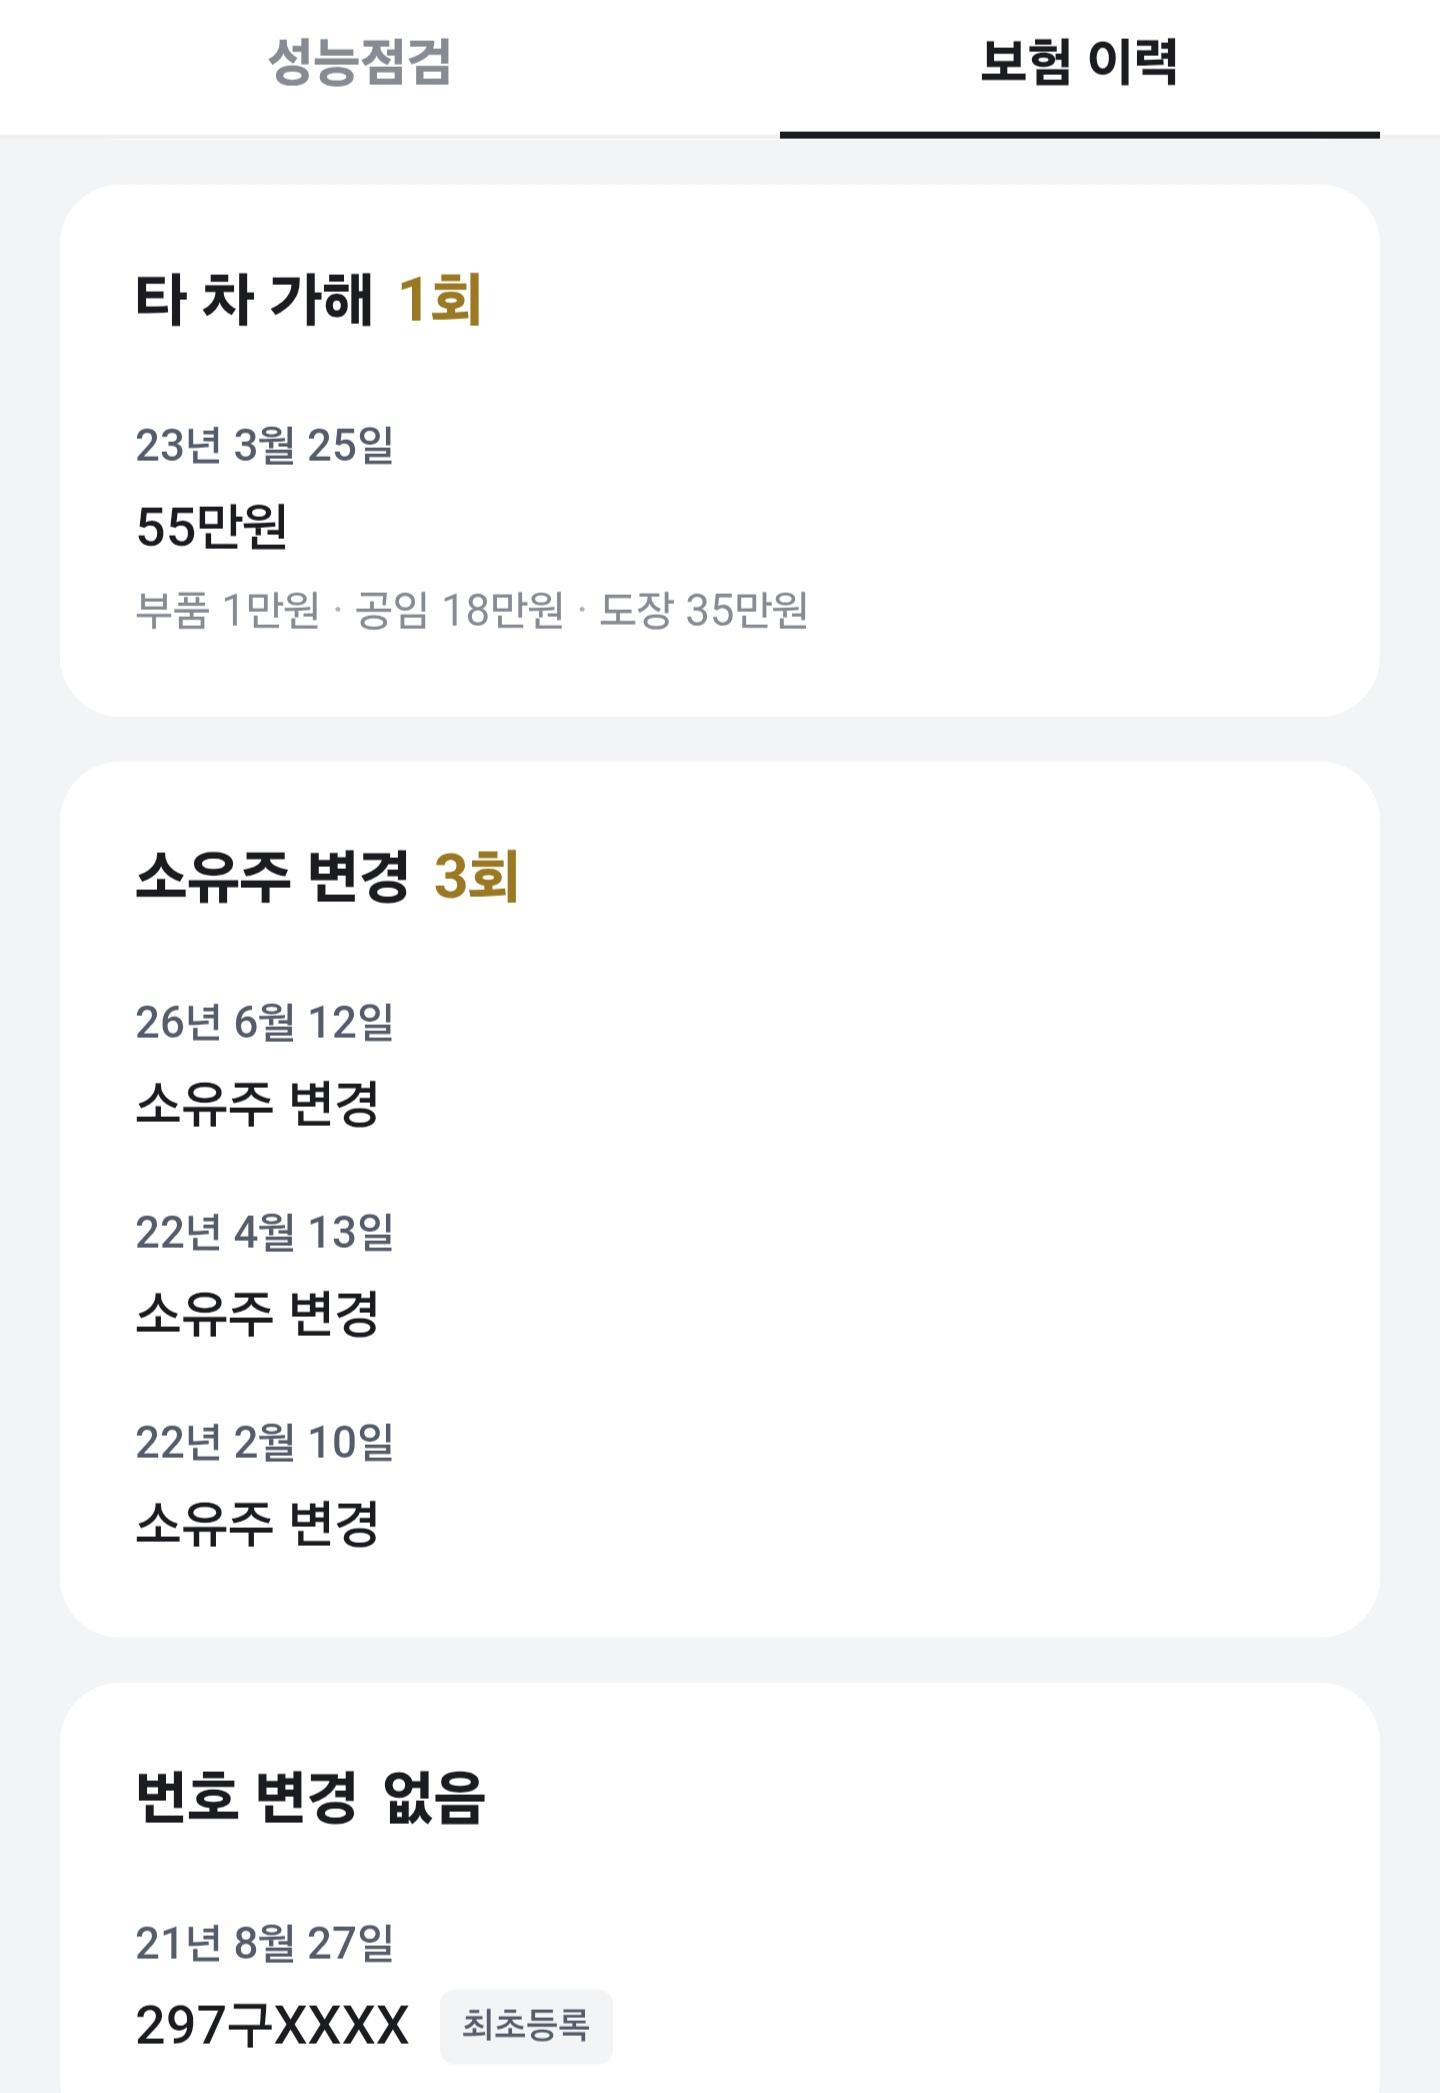This screenshot has height=2093, width=1440.
Task: Select the 22년 4월 13일 date
Action: pyautogui.click(x=265, y=1232)
